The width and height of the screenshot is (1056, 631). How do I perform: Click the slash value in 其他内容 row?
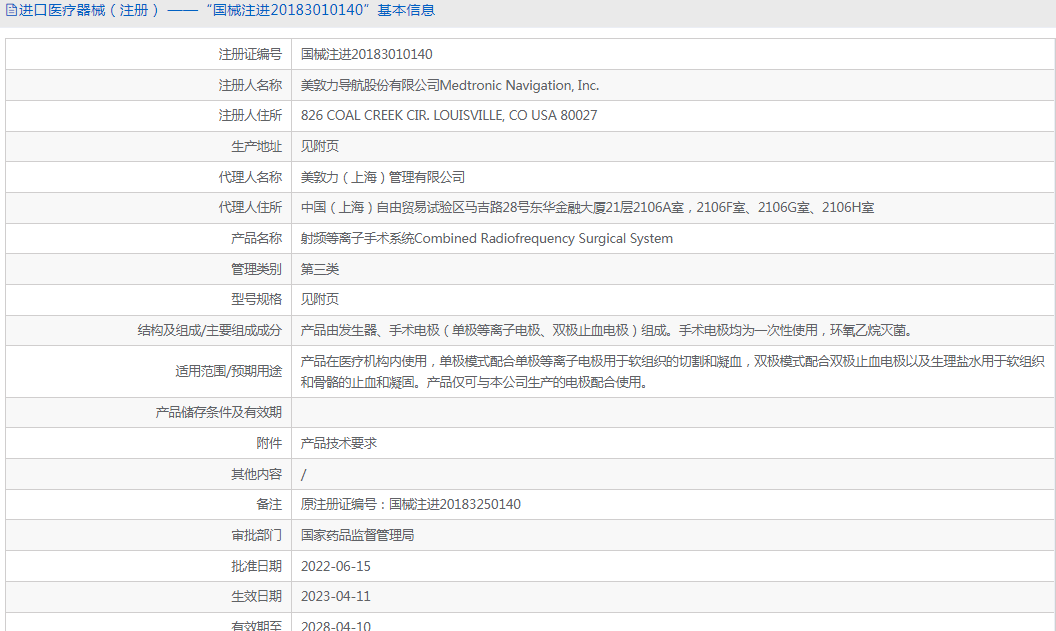tap(304, 475)
